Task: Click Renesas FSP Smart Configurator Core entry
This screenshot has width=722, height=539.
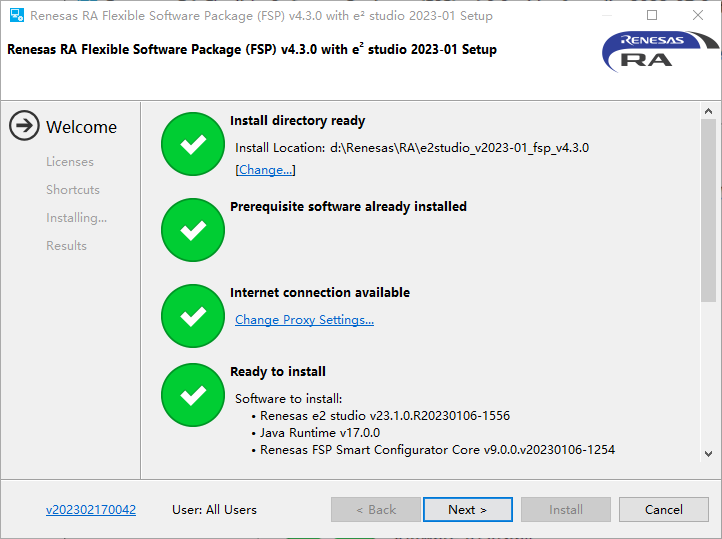Action: pos(437,450)
